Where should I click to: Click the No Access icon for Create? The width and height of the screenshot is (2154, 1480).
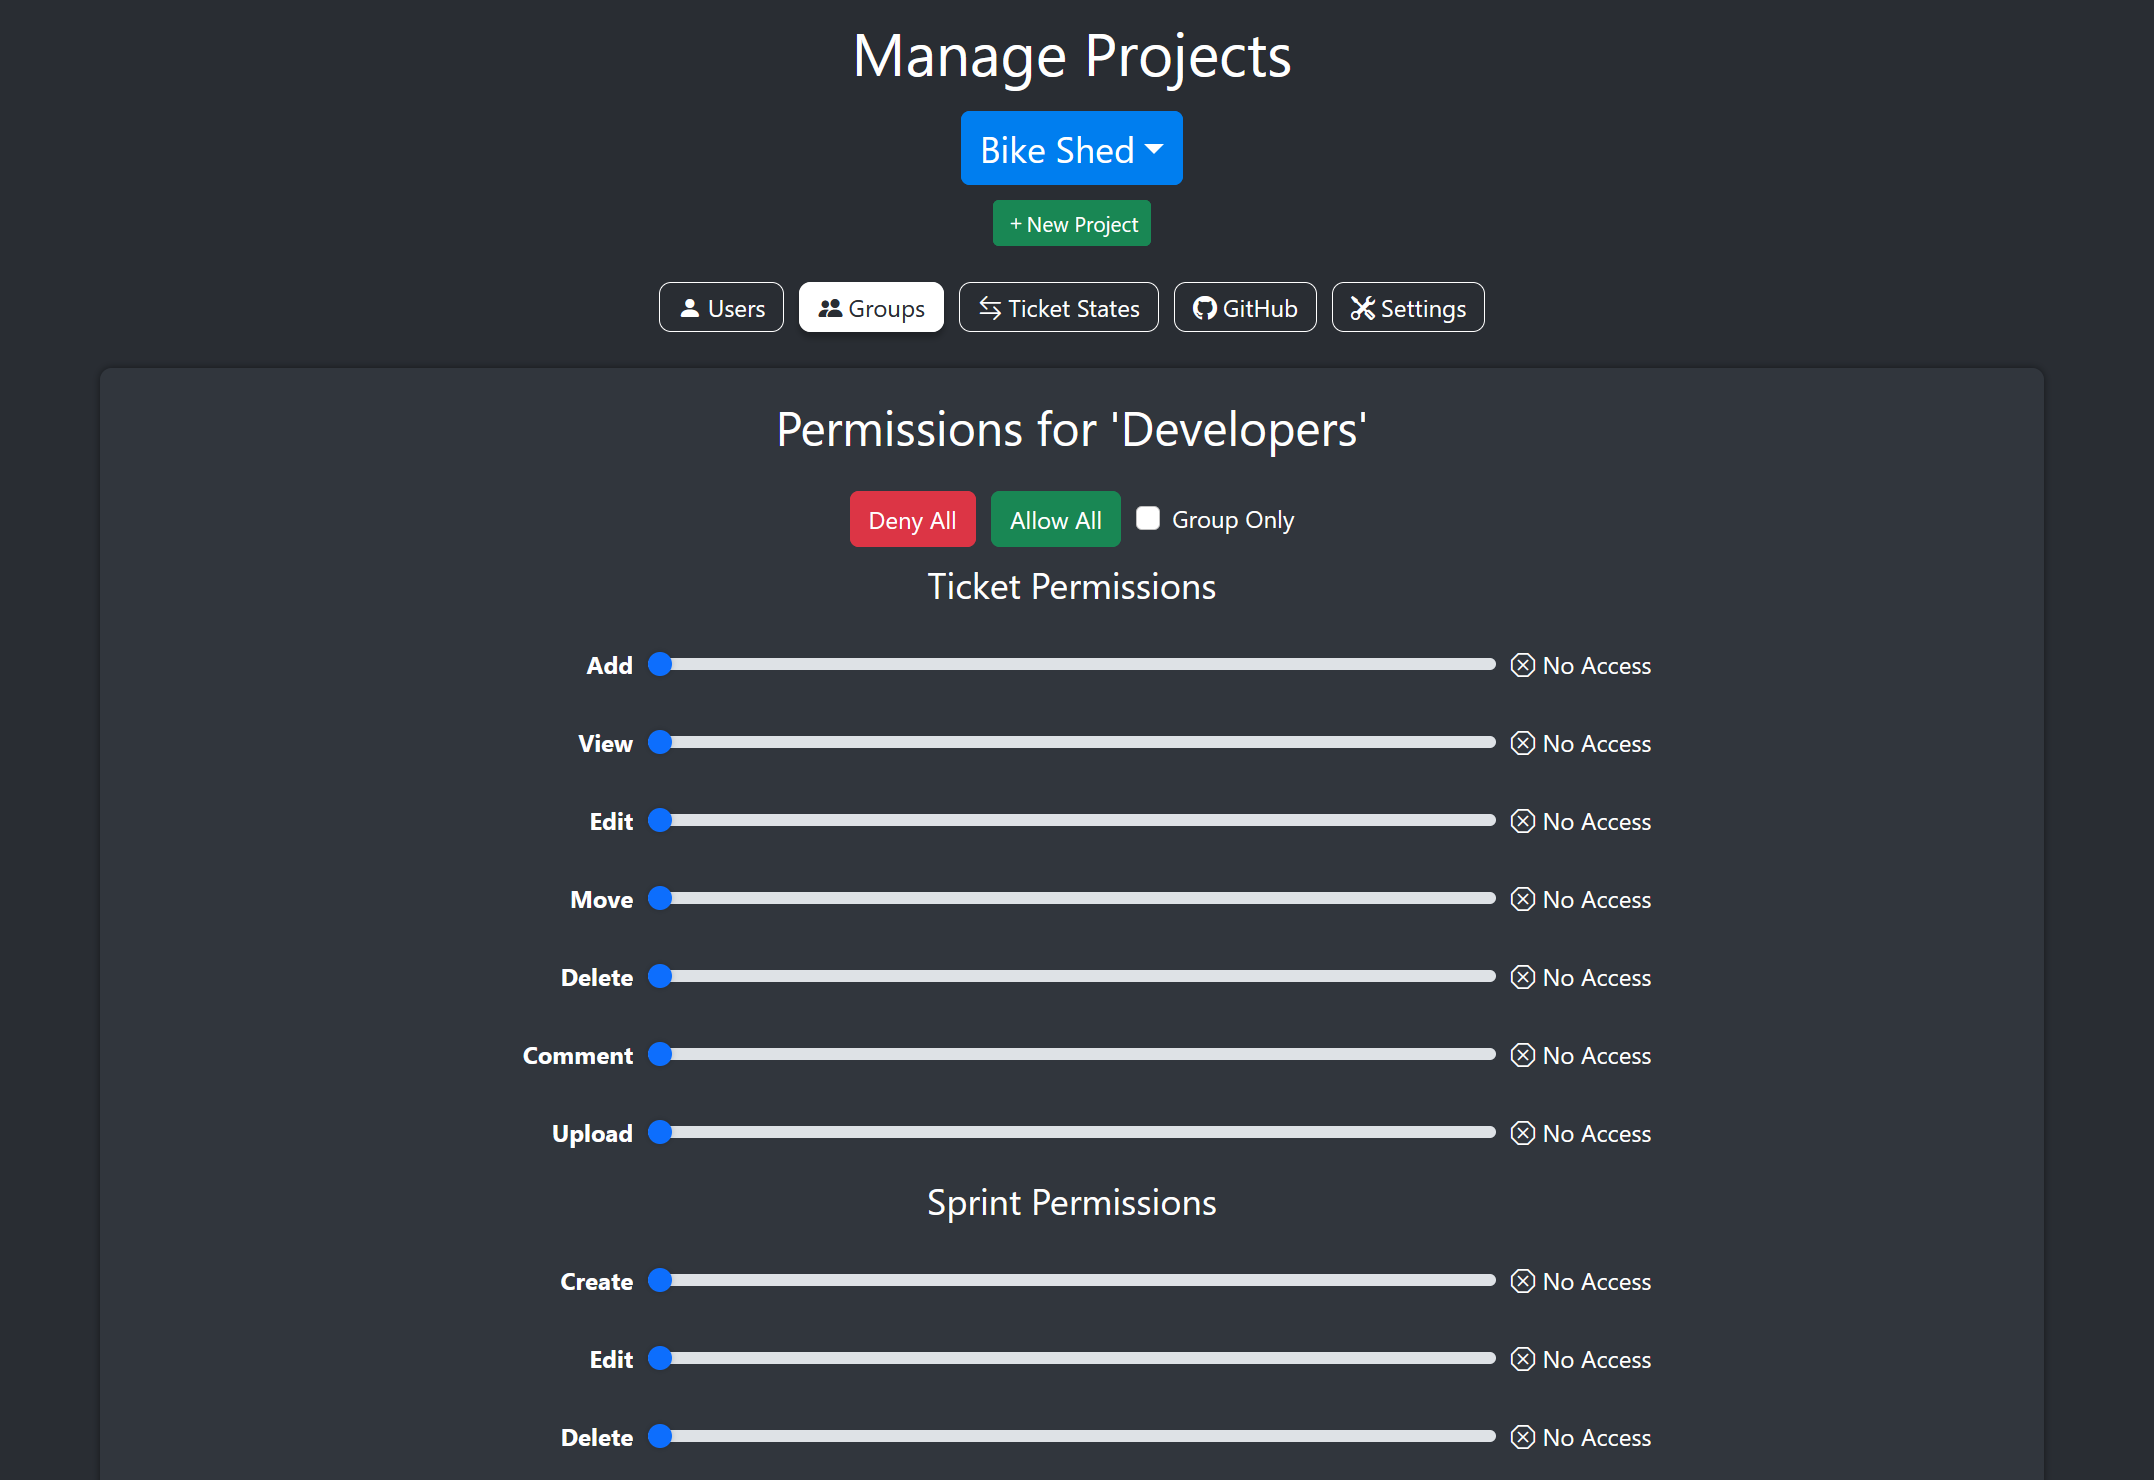pos(1523,1281)
